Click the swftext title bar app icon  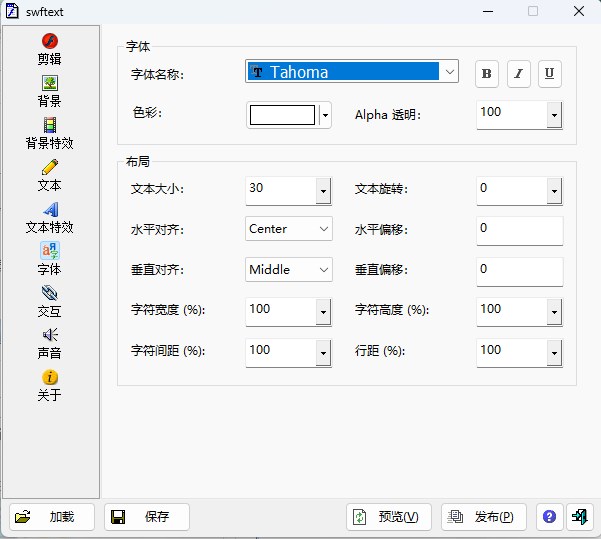pos(12,11)
